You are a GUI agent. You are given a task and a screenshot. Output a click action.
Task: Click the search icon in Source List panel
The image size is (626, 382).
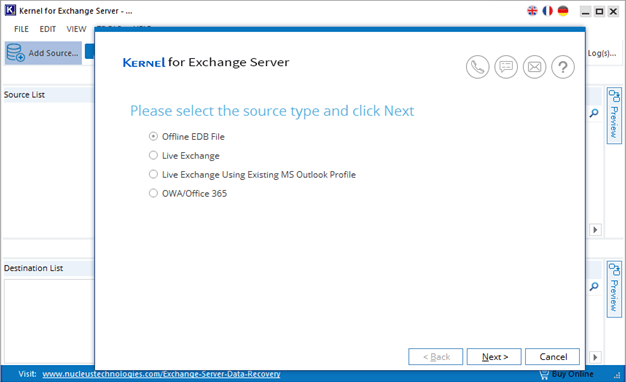coord(594,113)
